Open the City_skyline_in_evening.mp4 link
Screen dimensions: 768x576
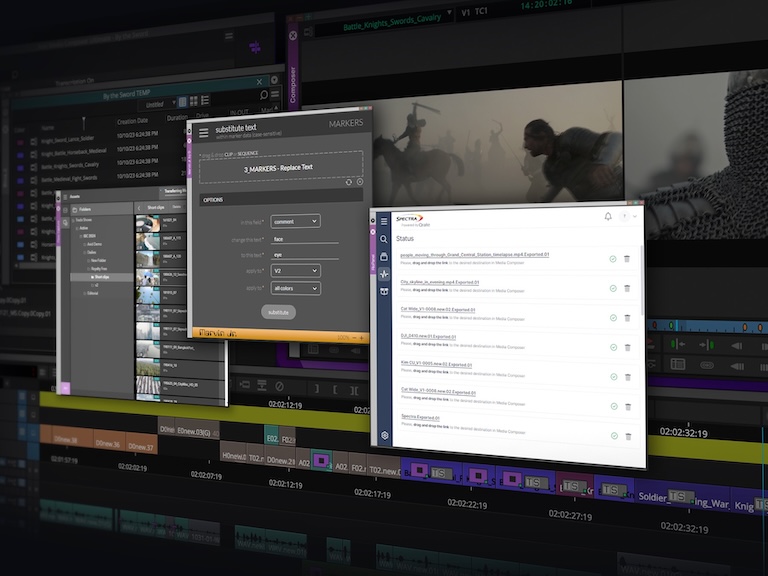click(x=439, y=282)
